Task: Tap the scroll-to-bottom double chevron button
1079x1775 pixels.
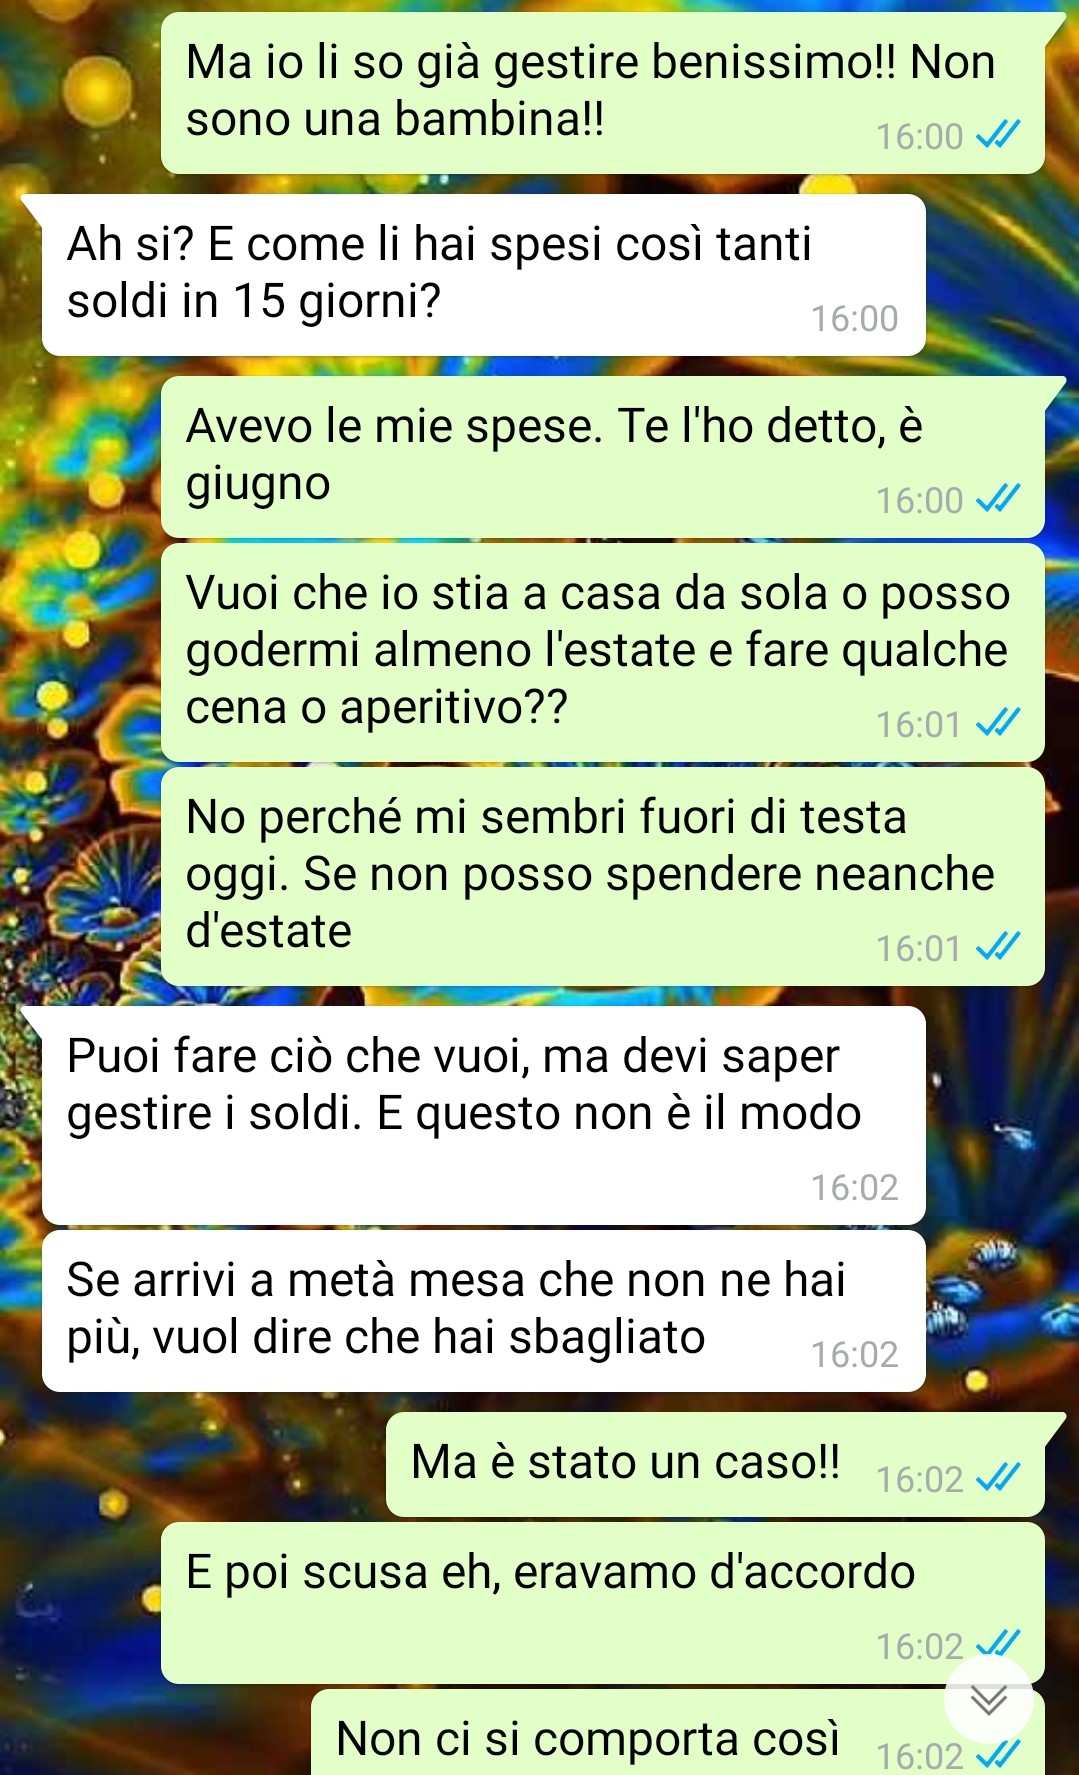Action: [989, 1700]
